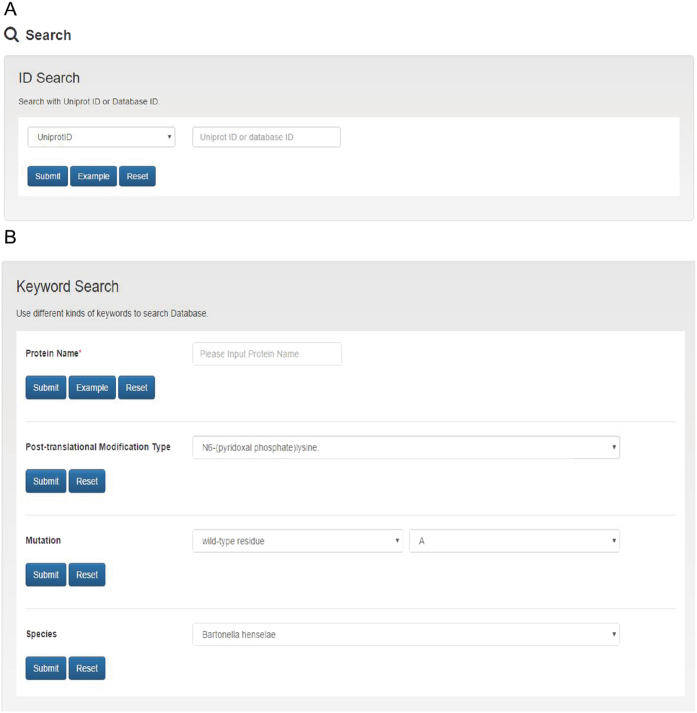The width and height of the screenshot is (697, 713).
Task: Submit the Mutation search
Action: click(46, 575)
